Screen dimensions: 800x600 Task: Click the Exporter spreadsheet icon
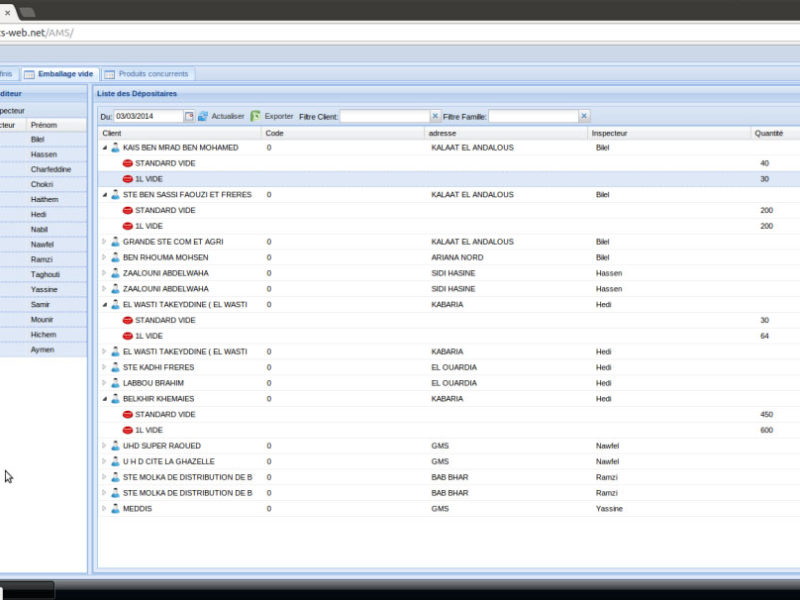point(255,116)
